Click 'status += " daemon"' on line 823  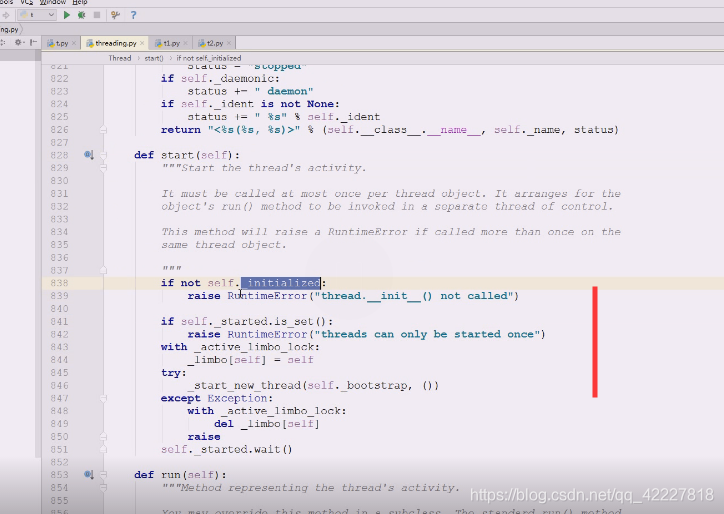[x=250, y=91]
